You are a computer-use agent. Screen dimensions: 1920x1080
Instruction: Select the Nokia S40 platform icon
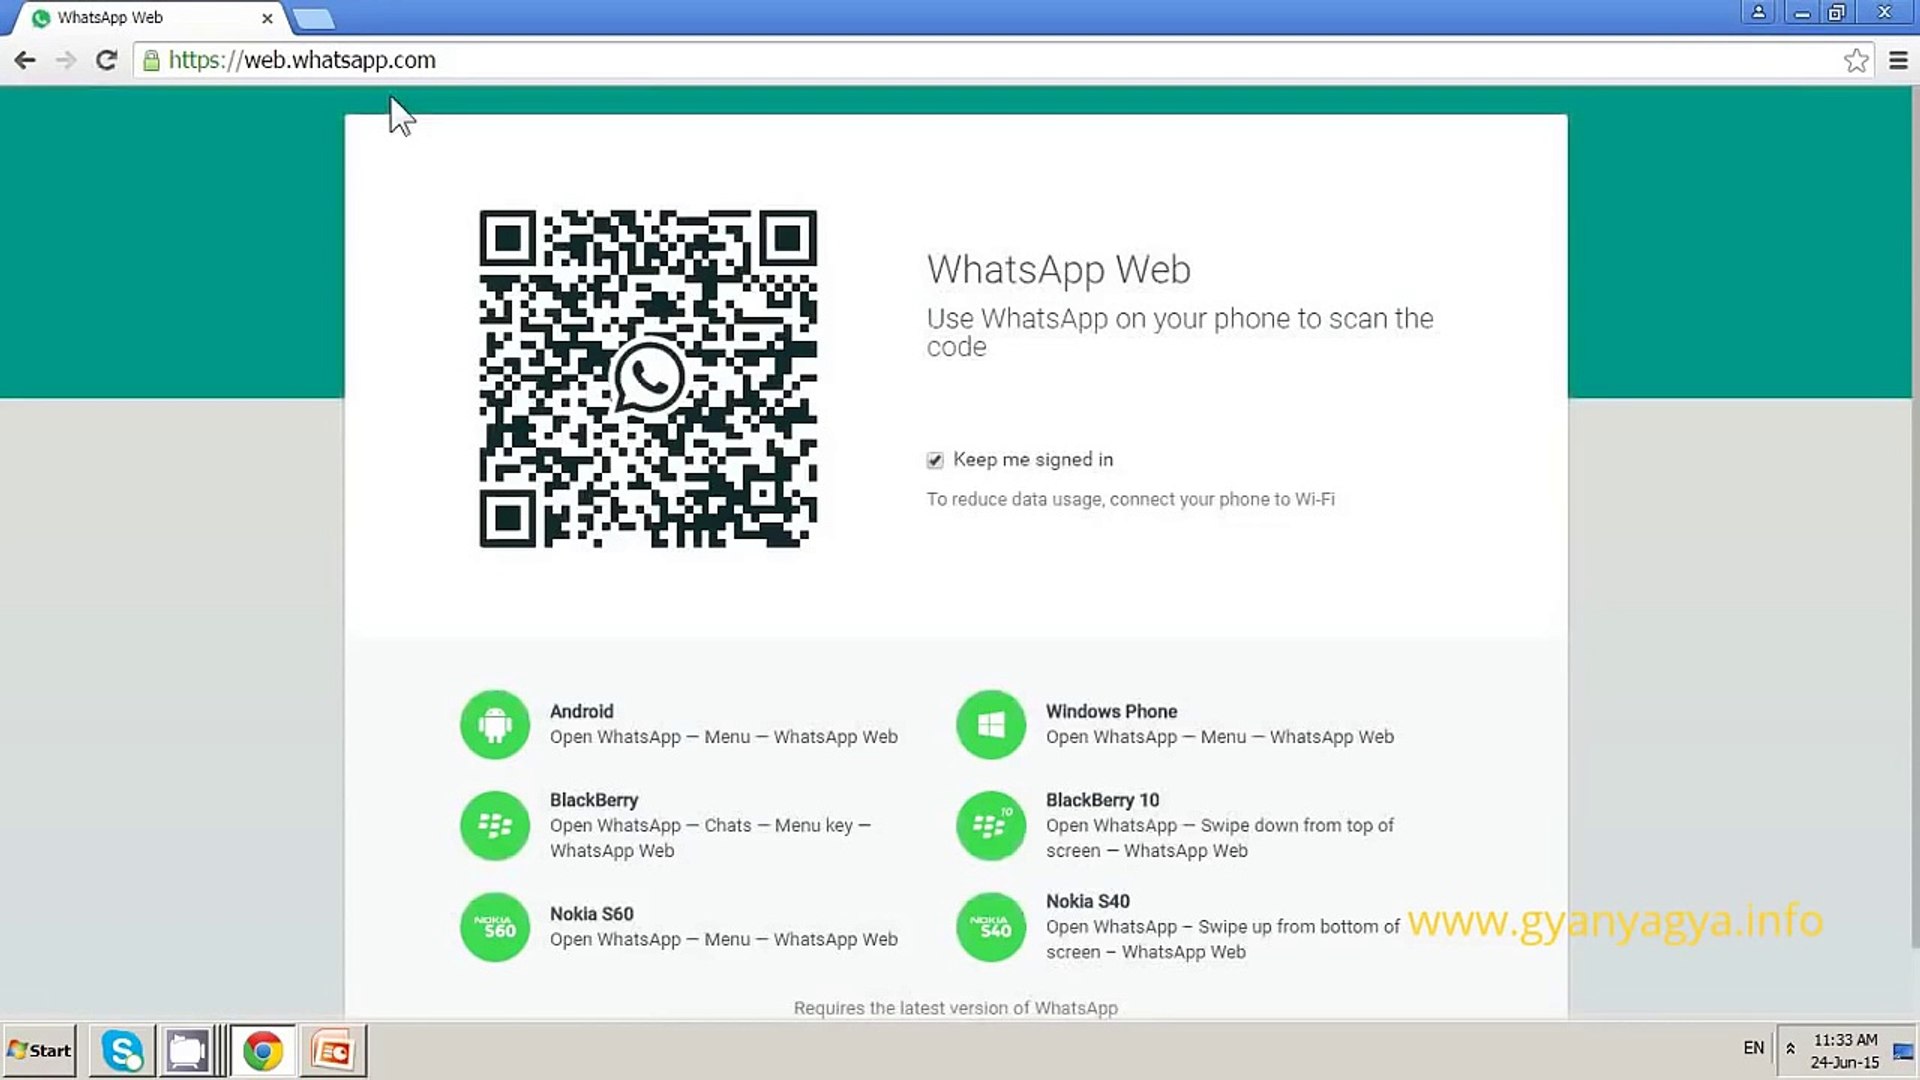pyautogui.click(x=991, y=927)
